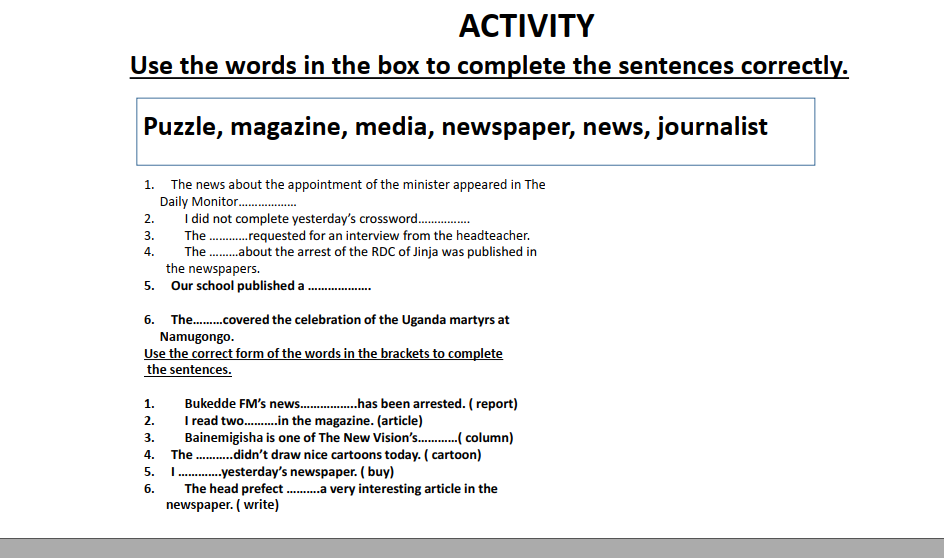The width and height of the screenshot is (944, 558).
Task: Click the blank after 'The New Vision's'
Action: tap(436, 438)
